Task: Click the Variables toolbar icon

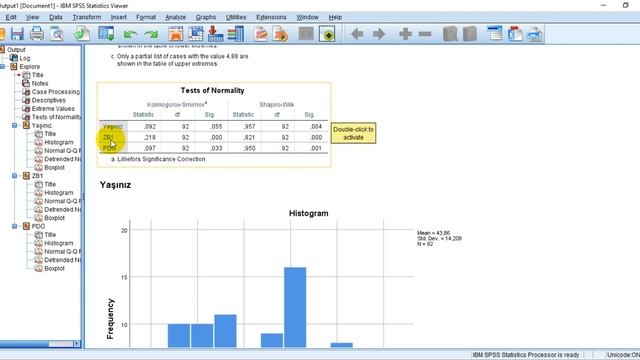Action: tap(236, 34)
